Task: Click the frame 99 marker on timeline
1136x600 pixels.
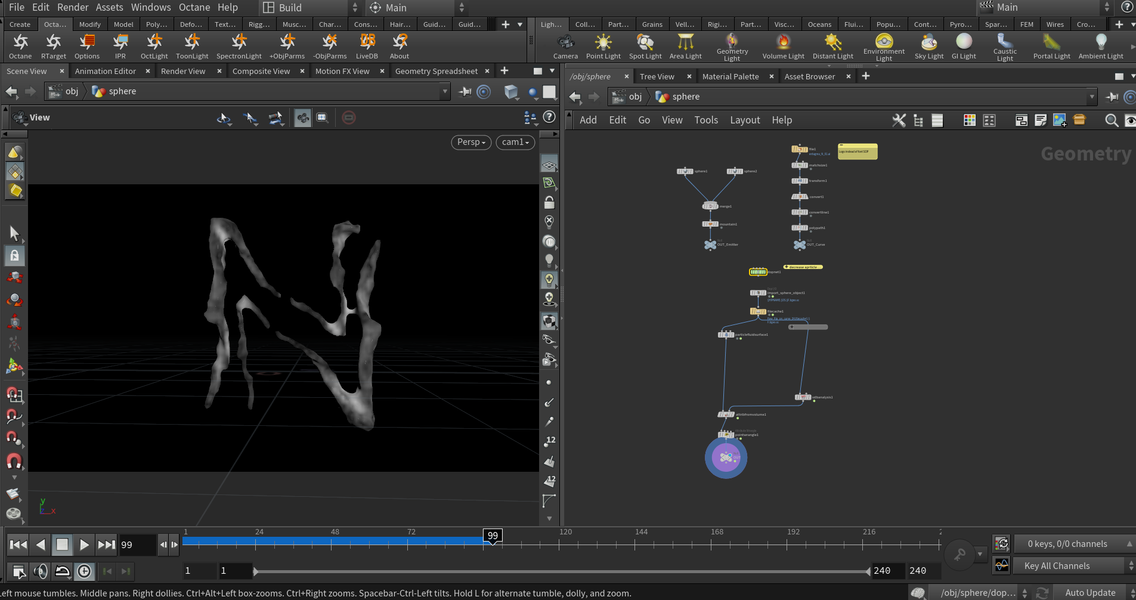Action: [492, 537]
